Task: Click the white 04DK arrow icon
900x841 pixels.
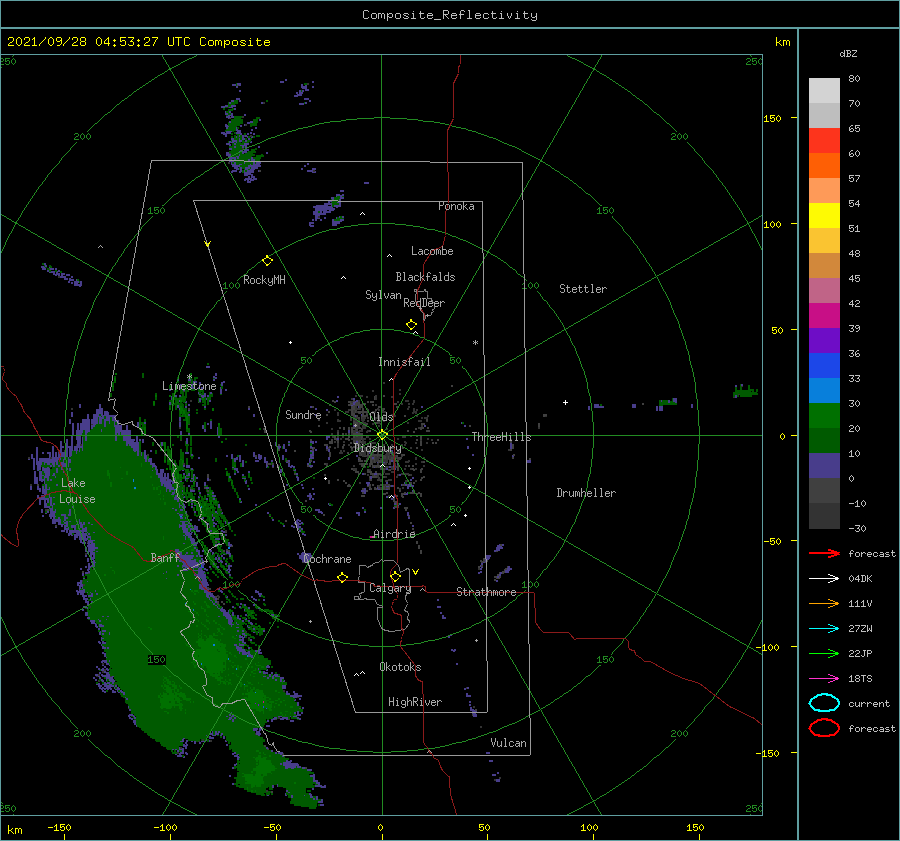Action: pos(824,579)
